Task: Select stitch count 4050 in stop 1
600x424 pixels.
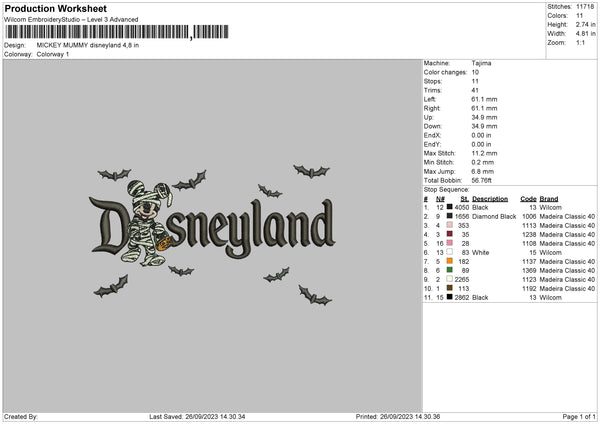Action: 462,207
